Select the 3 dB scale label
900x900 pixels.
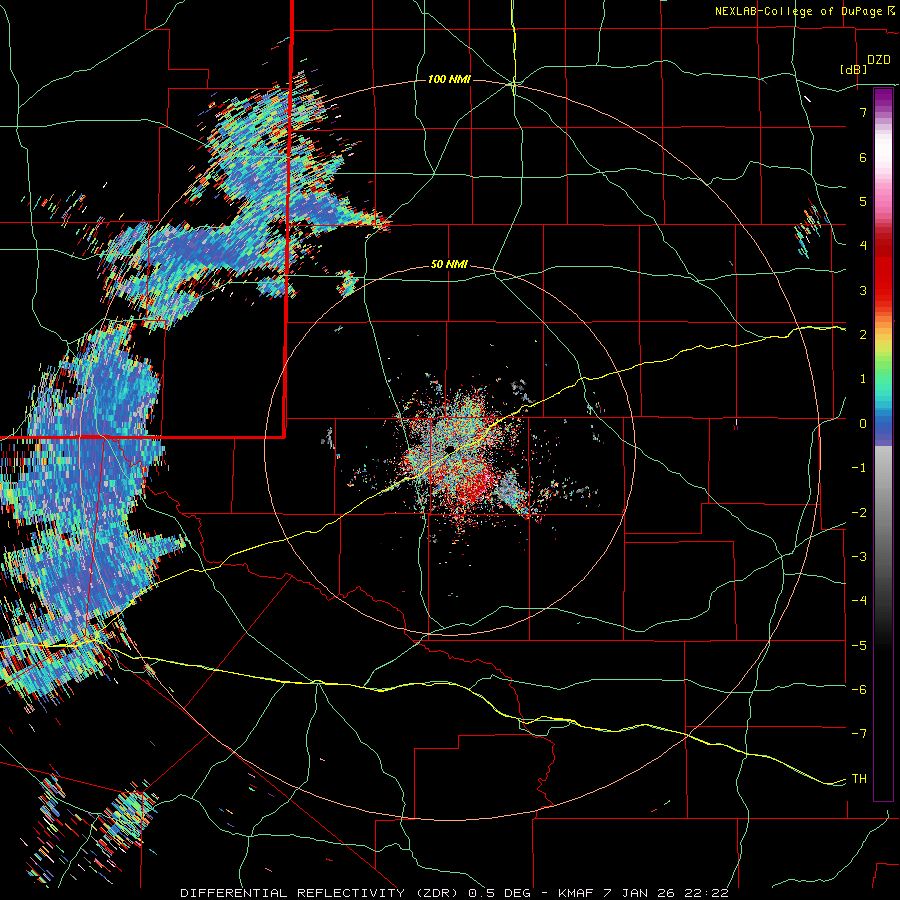click(x=863, y=290)
